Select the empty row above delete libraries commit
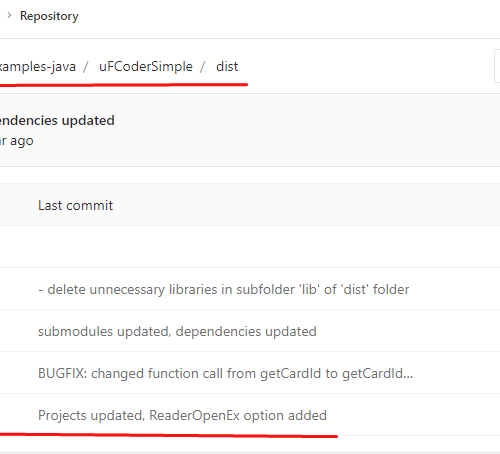The height and width of the screenshot is (454, 500). (250, 247)
